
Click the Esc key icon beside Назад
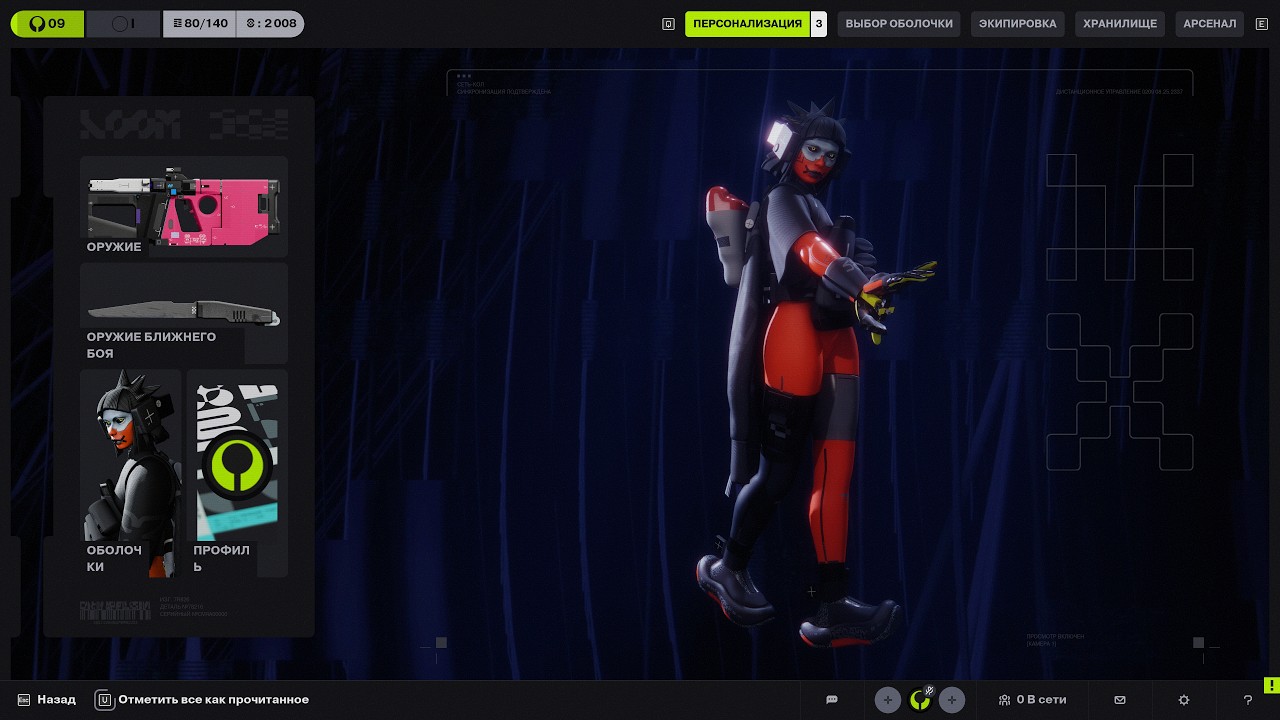pos(24,700)
